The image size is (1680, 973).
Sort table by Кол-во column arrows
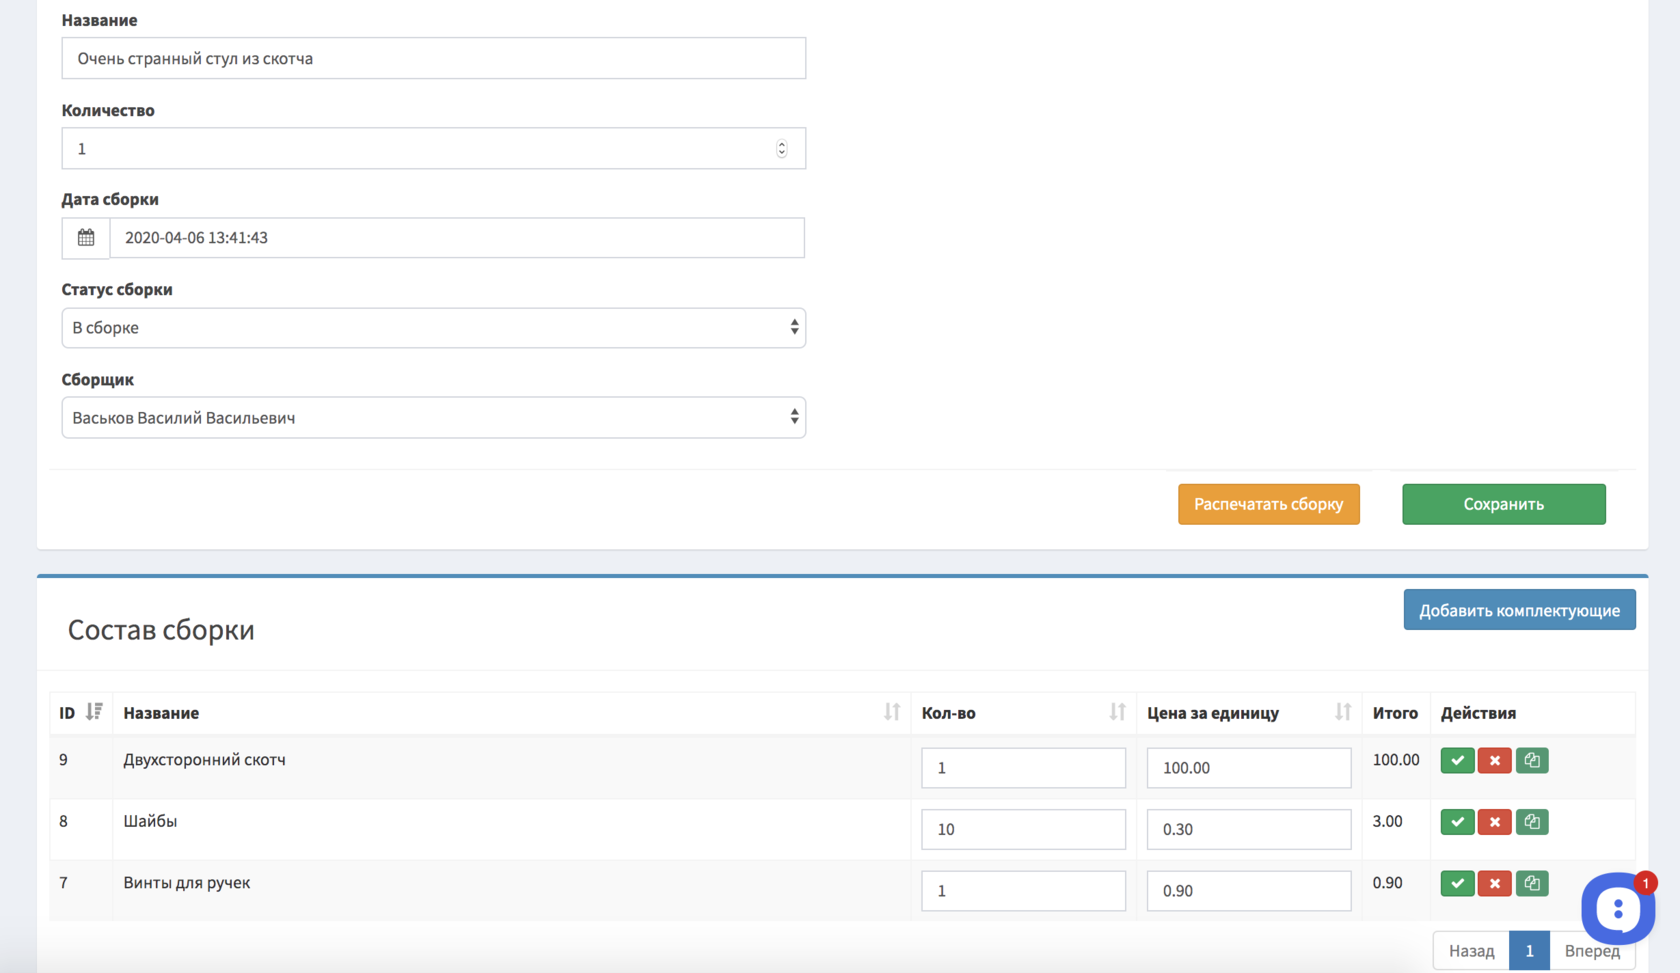tap(1117, 712)
